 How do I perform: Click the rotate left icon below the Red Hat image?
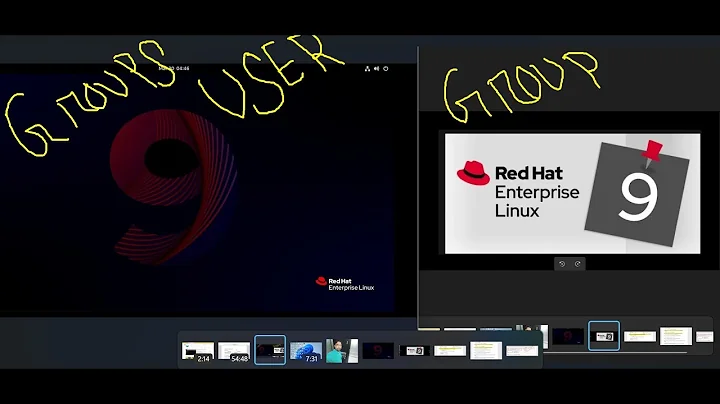pyautogui.click(x=562, y=264)
